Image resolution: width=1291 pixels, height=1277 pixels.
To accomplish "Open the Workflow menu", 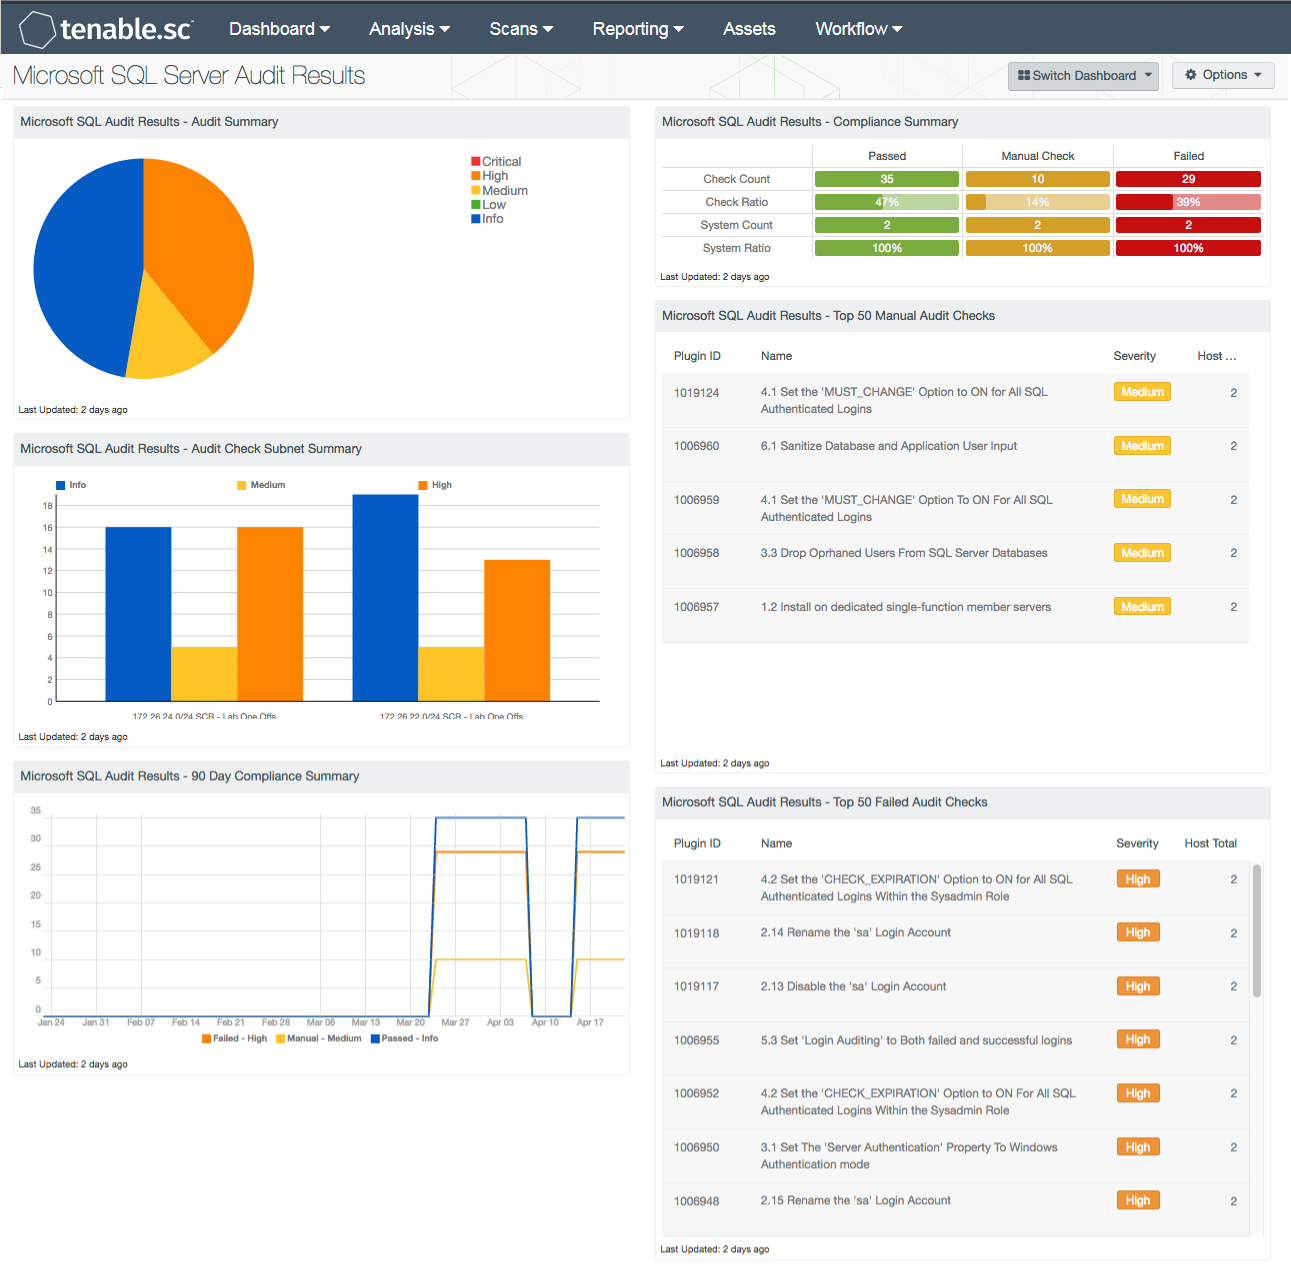I will (x=859, y=29).
